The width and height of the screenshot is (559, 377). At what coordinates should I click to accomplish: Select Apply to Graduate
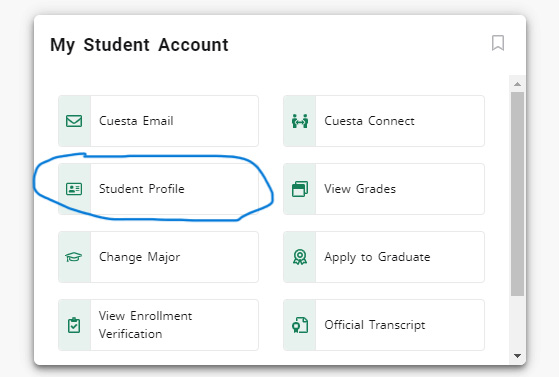(x=384, y=257)
